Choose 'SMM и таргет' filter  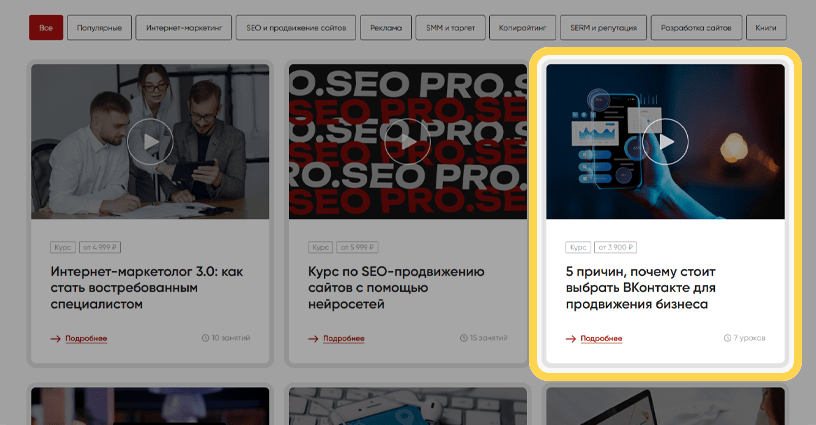(450, 28)
